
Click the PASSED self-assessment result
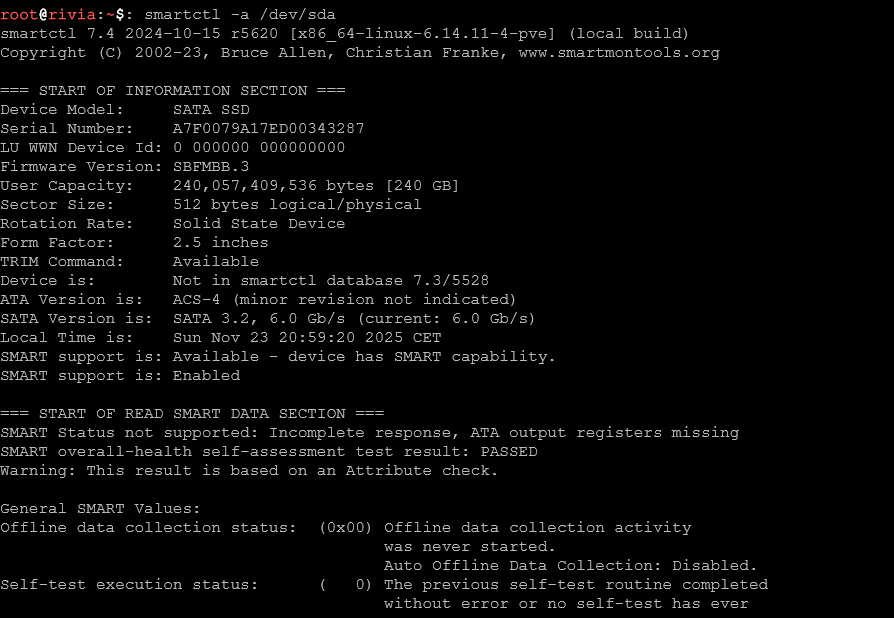click(x=509, y=451)
